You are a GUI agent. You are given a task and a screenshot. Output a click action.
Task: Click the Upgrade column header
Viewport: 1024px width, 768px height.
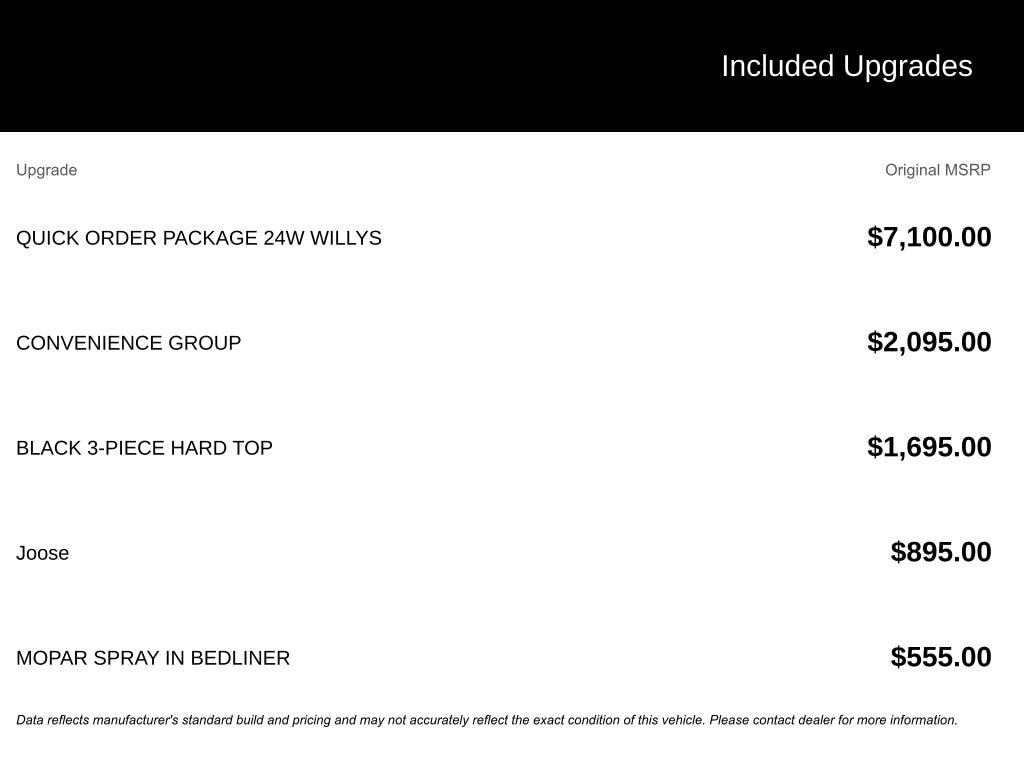click(46, 170)
